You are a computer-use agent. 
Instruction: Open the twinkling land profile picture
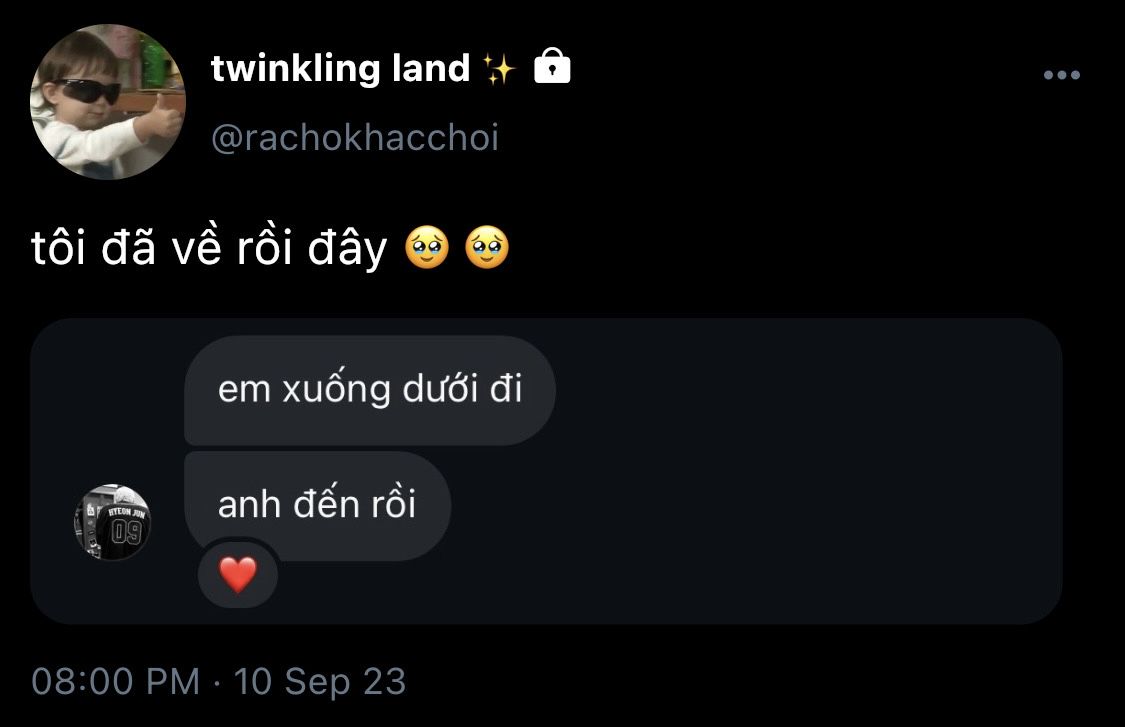click(x=108, y=101)
